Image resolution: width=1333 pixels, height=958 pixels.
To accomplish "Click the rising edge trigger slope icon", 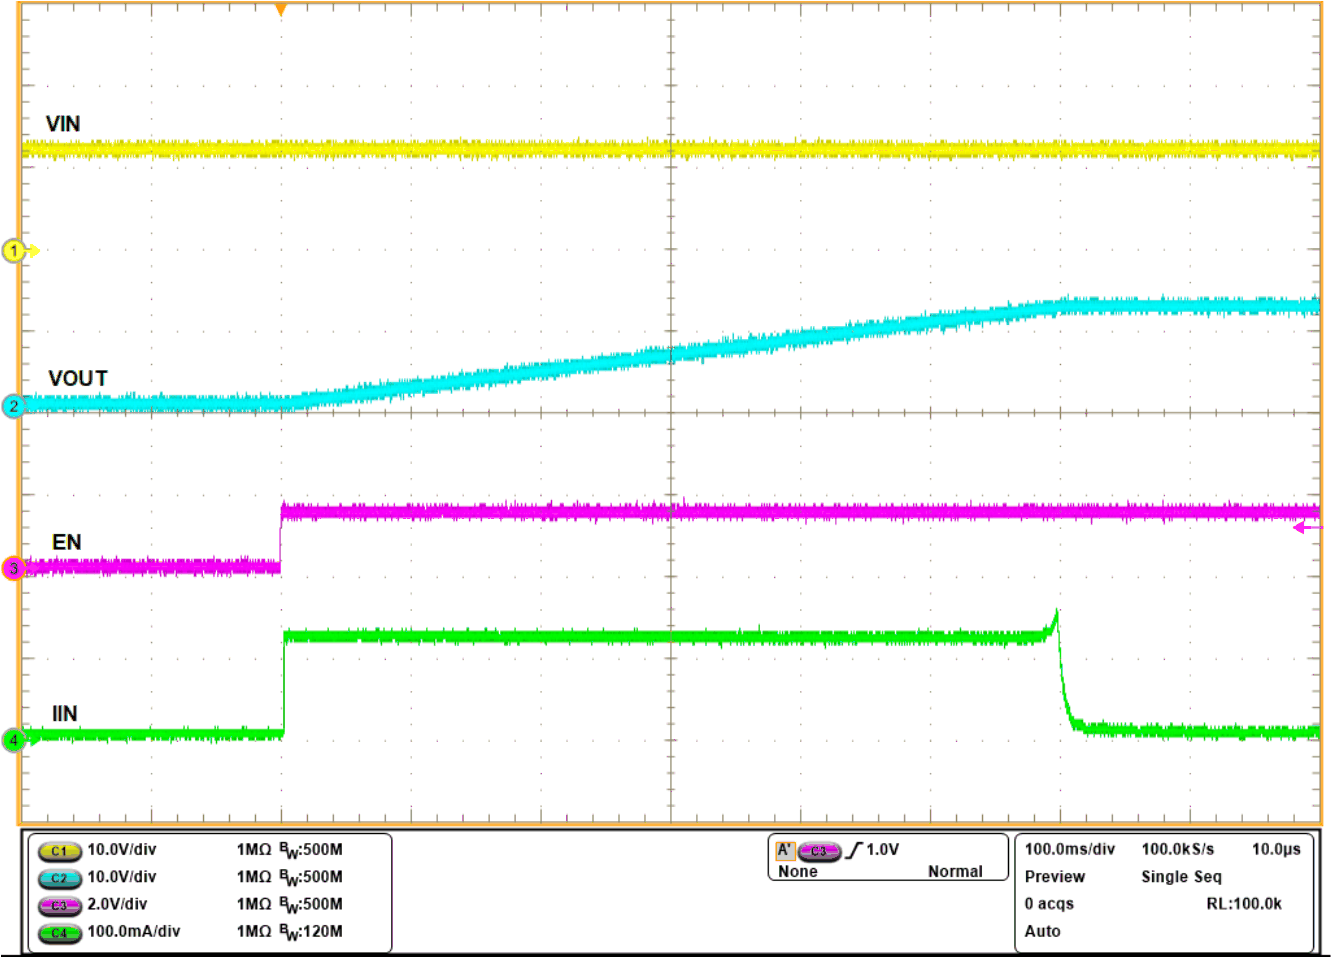I will tap(854, 850).
